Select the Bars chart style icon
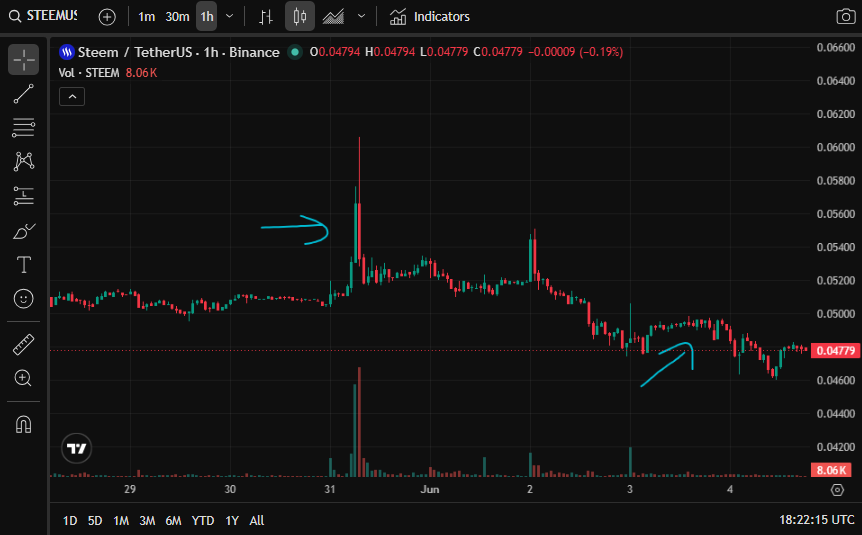Viewport: 862px width, 535px height. [266, 17]
